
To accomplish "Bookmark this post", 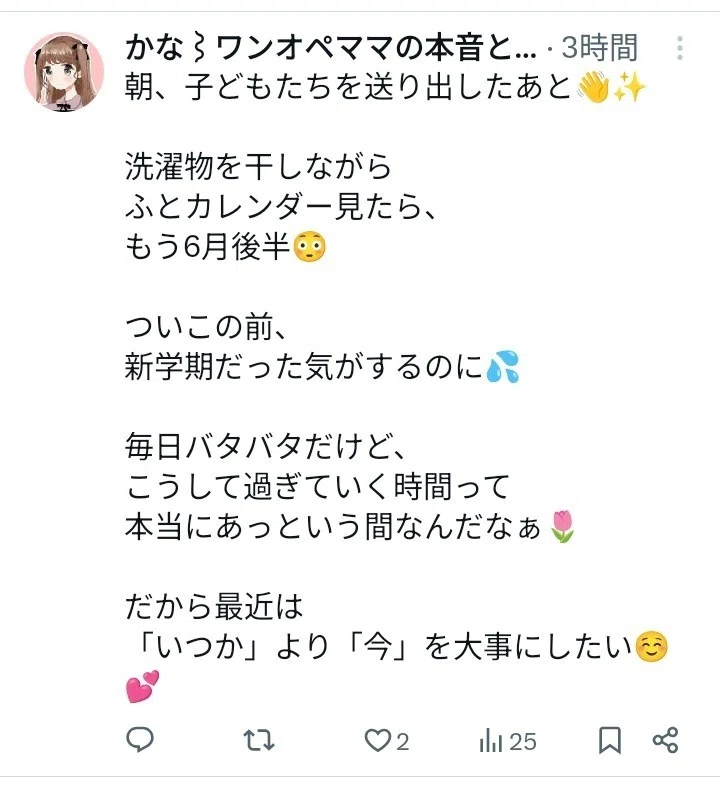I will [610, 741].
